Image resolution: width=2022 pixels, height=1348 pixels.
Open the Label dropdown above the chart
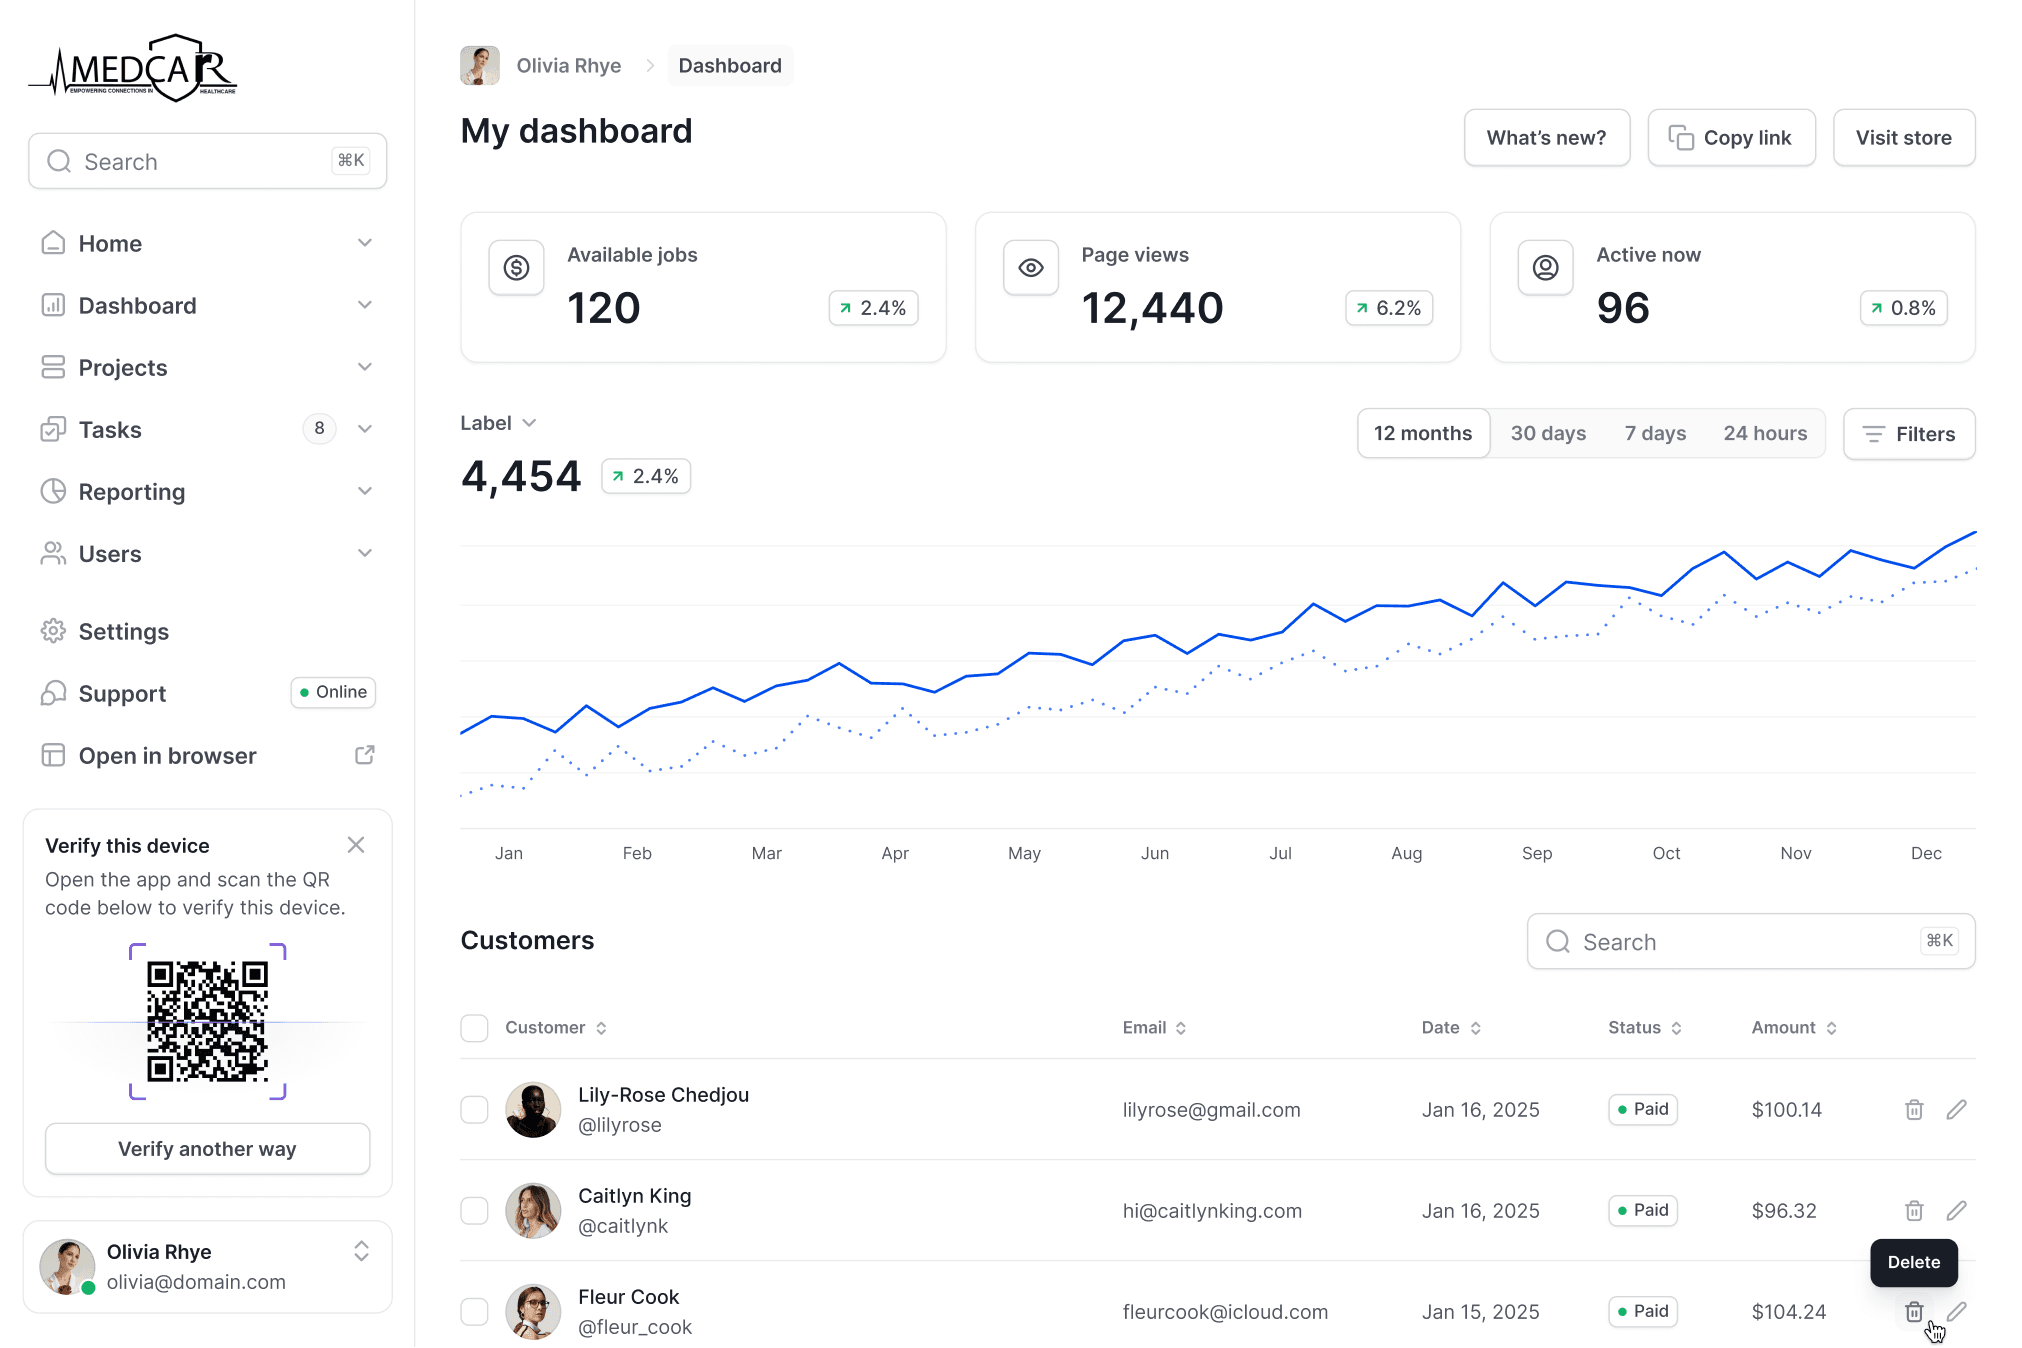[x=498, y=423]
